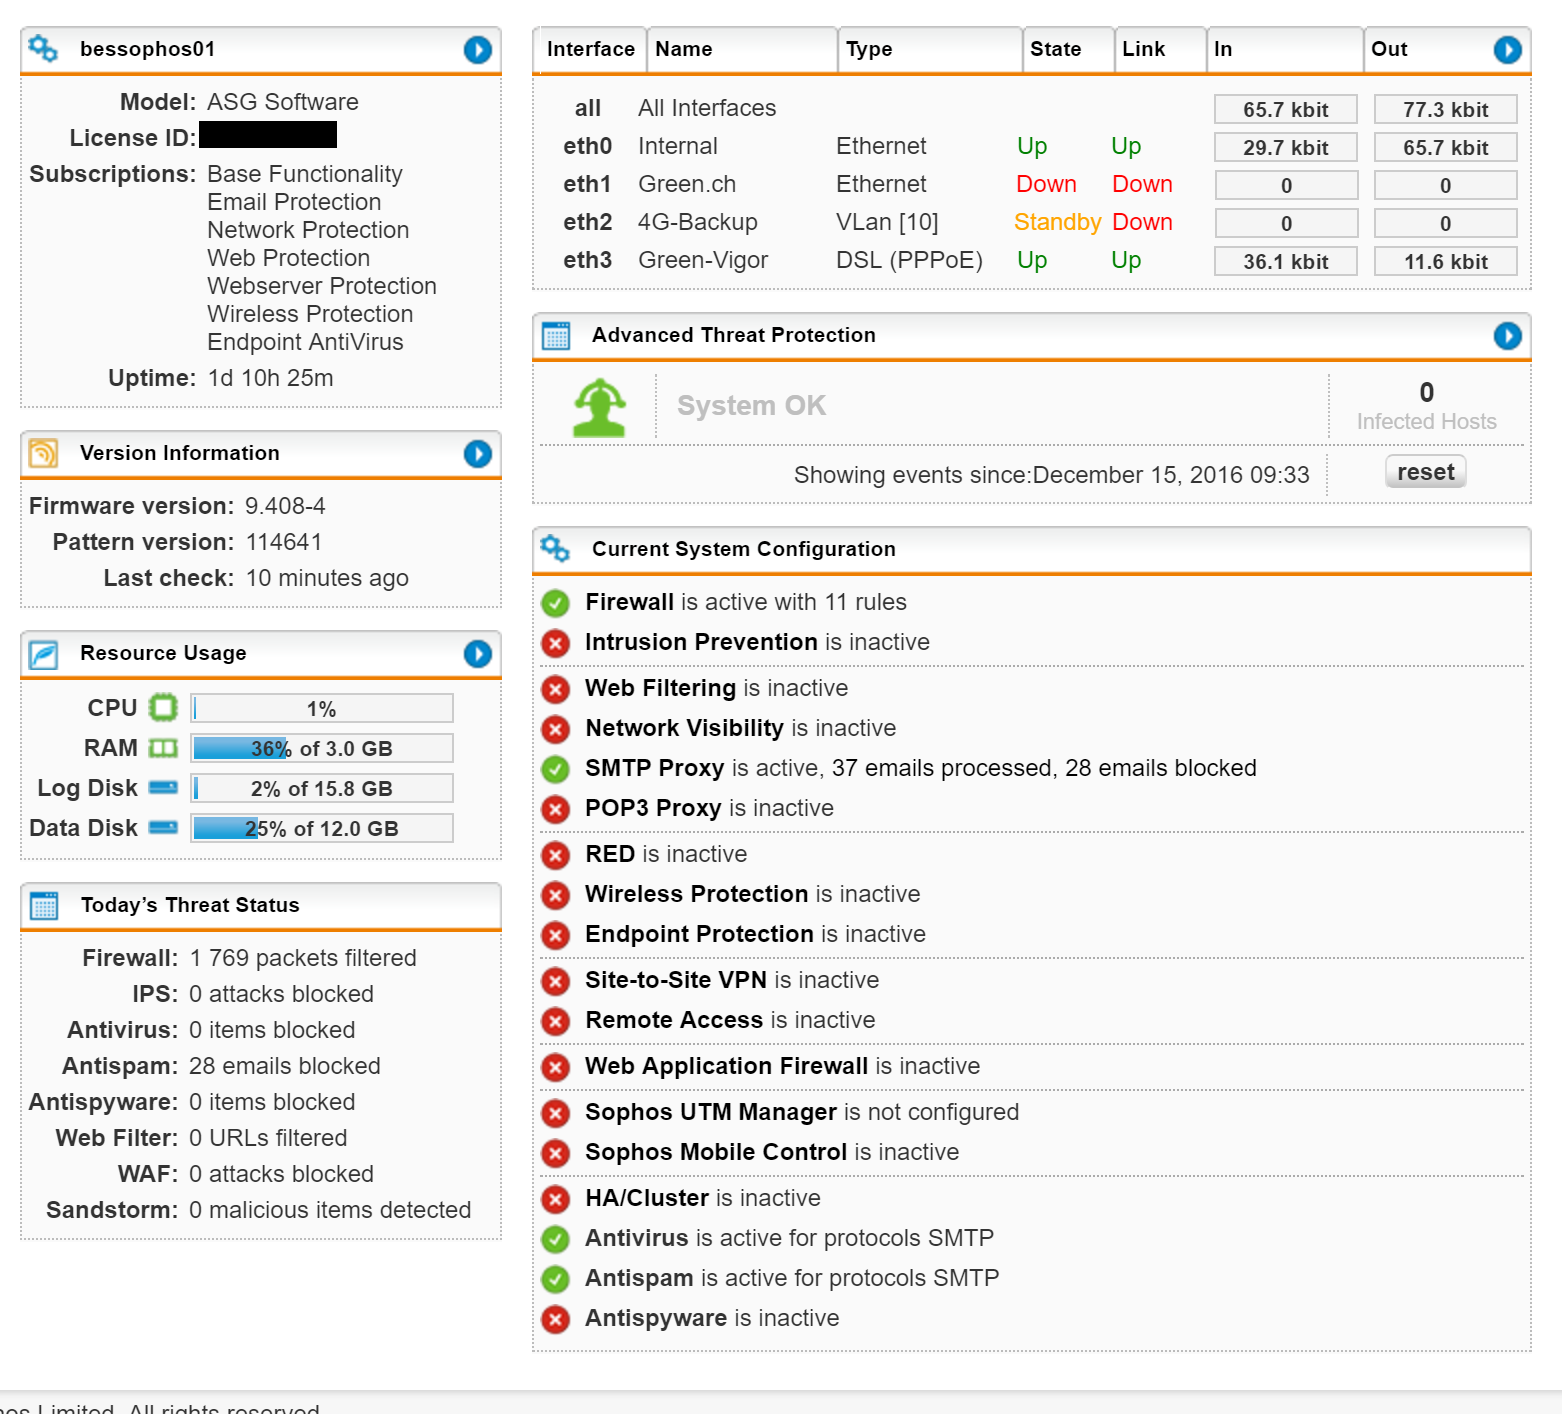Open the SMTP Proxy configuration link
The width and height of the screenshot is (1562, 1414).
tap(654, 768)
